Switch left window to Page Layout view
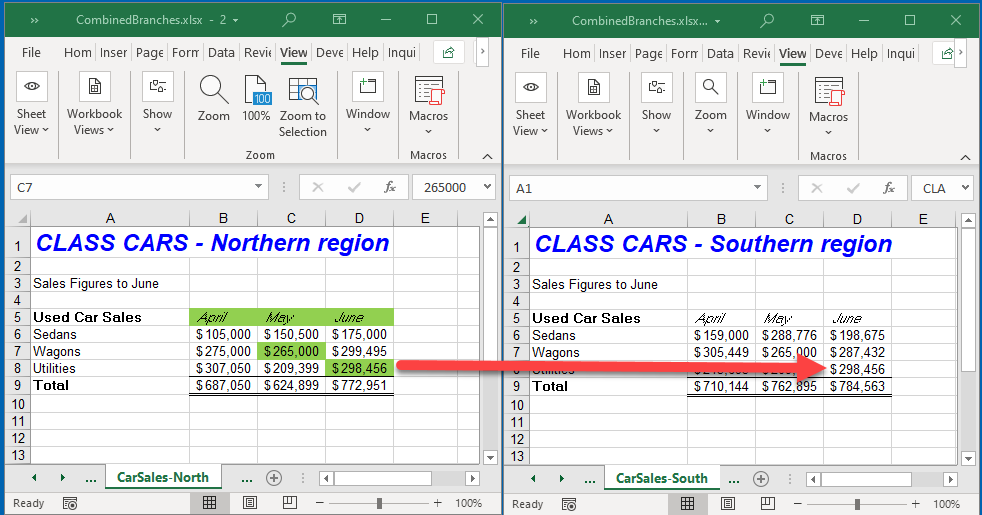 pyautogui.click(x=250, y=503)
